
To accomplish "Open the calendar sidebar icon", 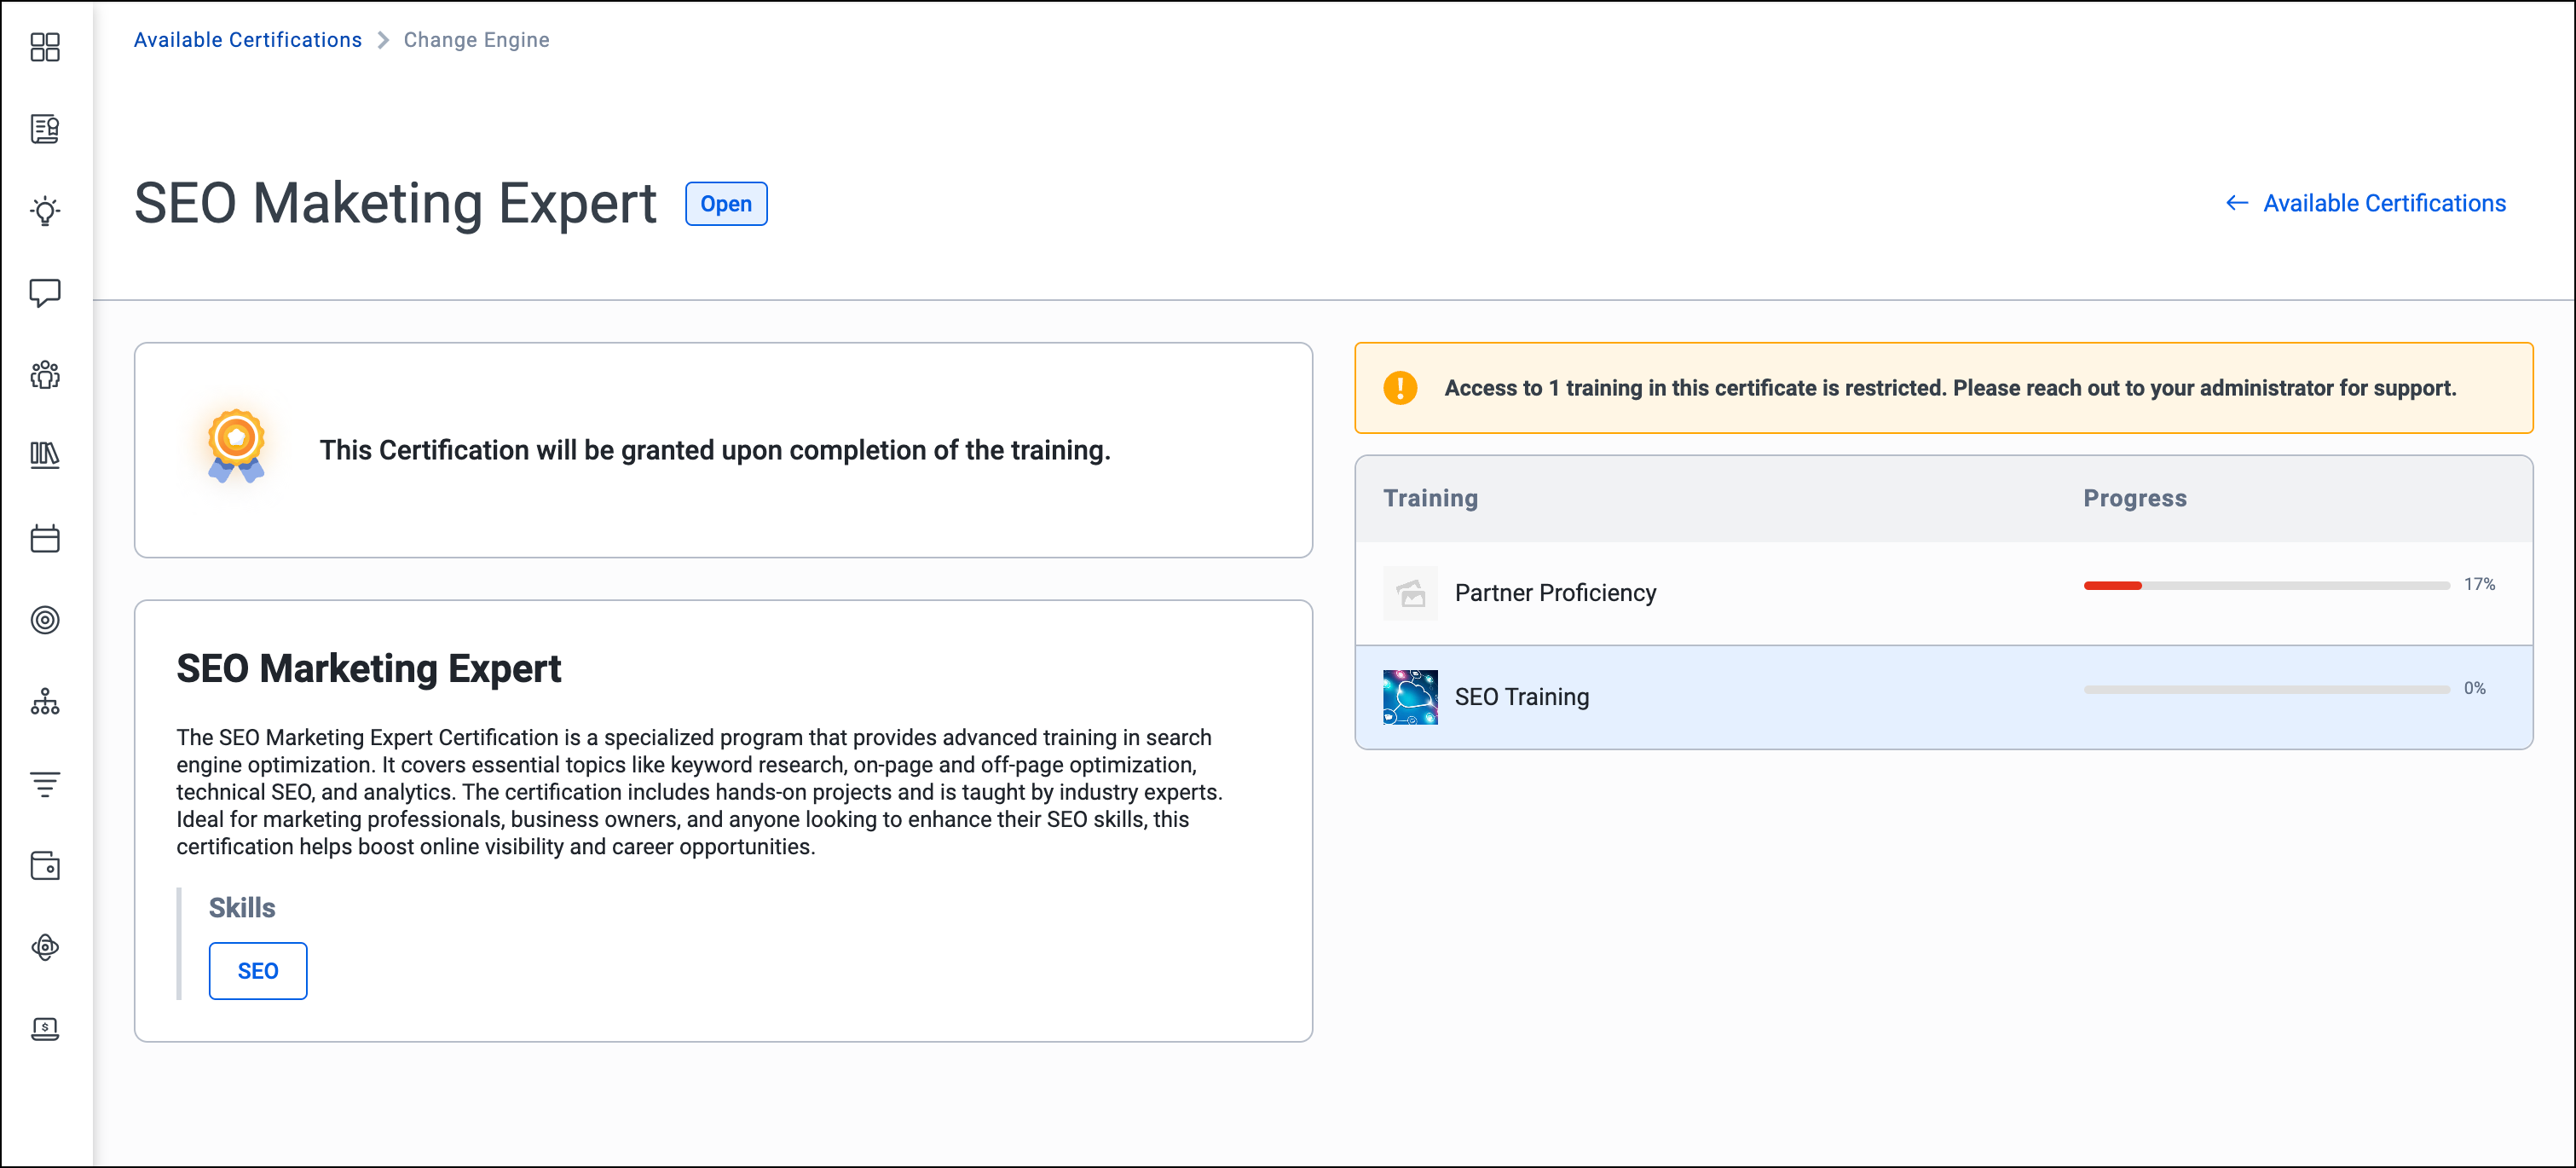I will point(45,538).
